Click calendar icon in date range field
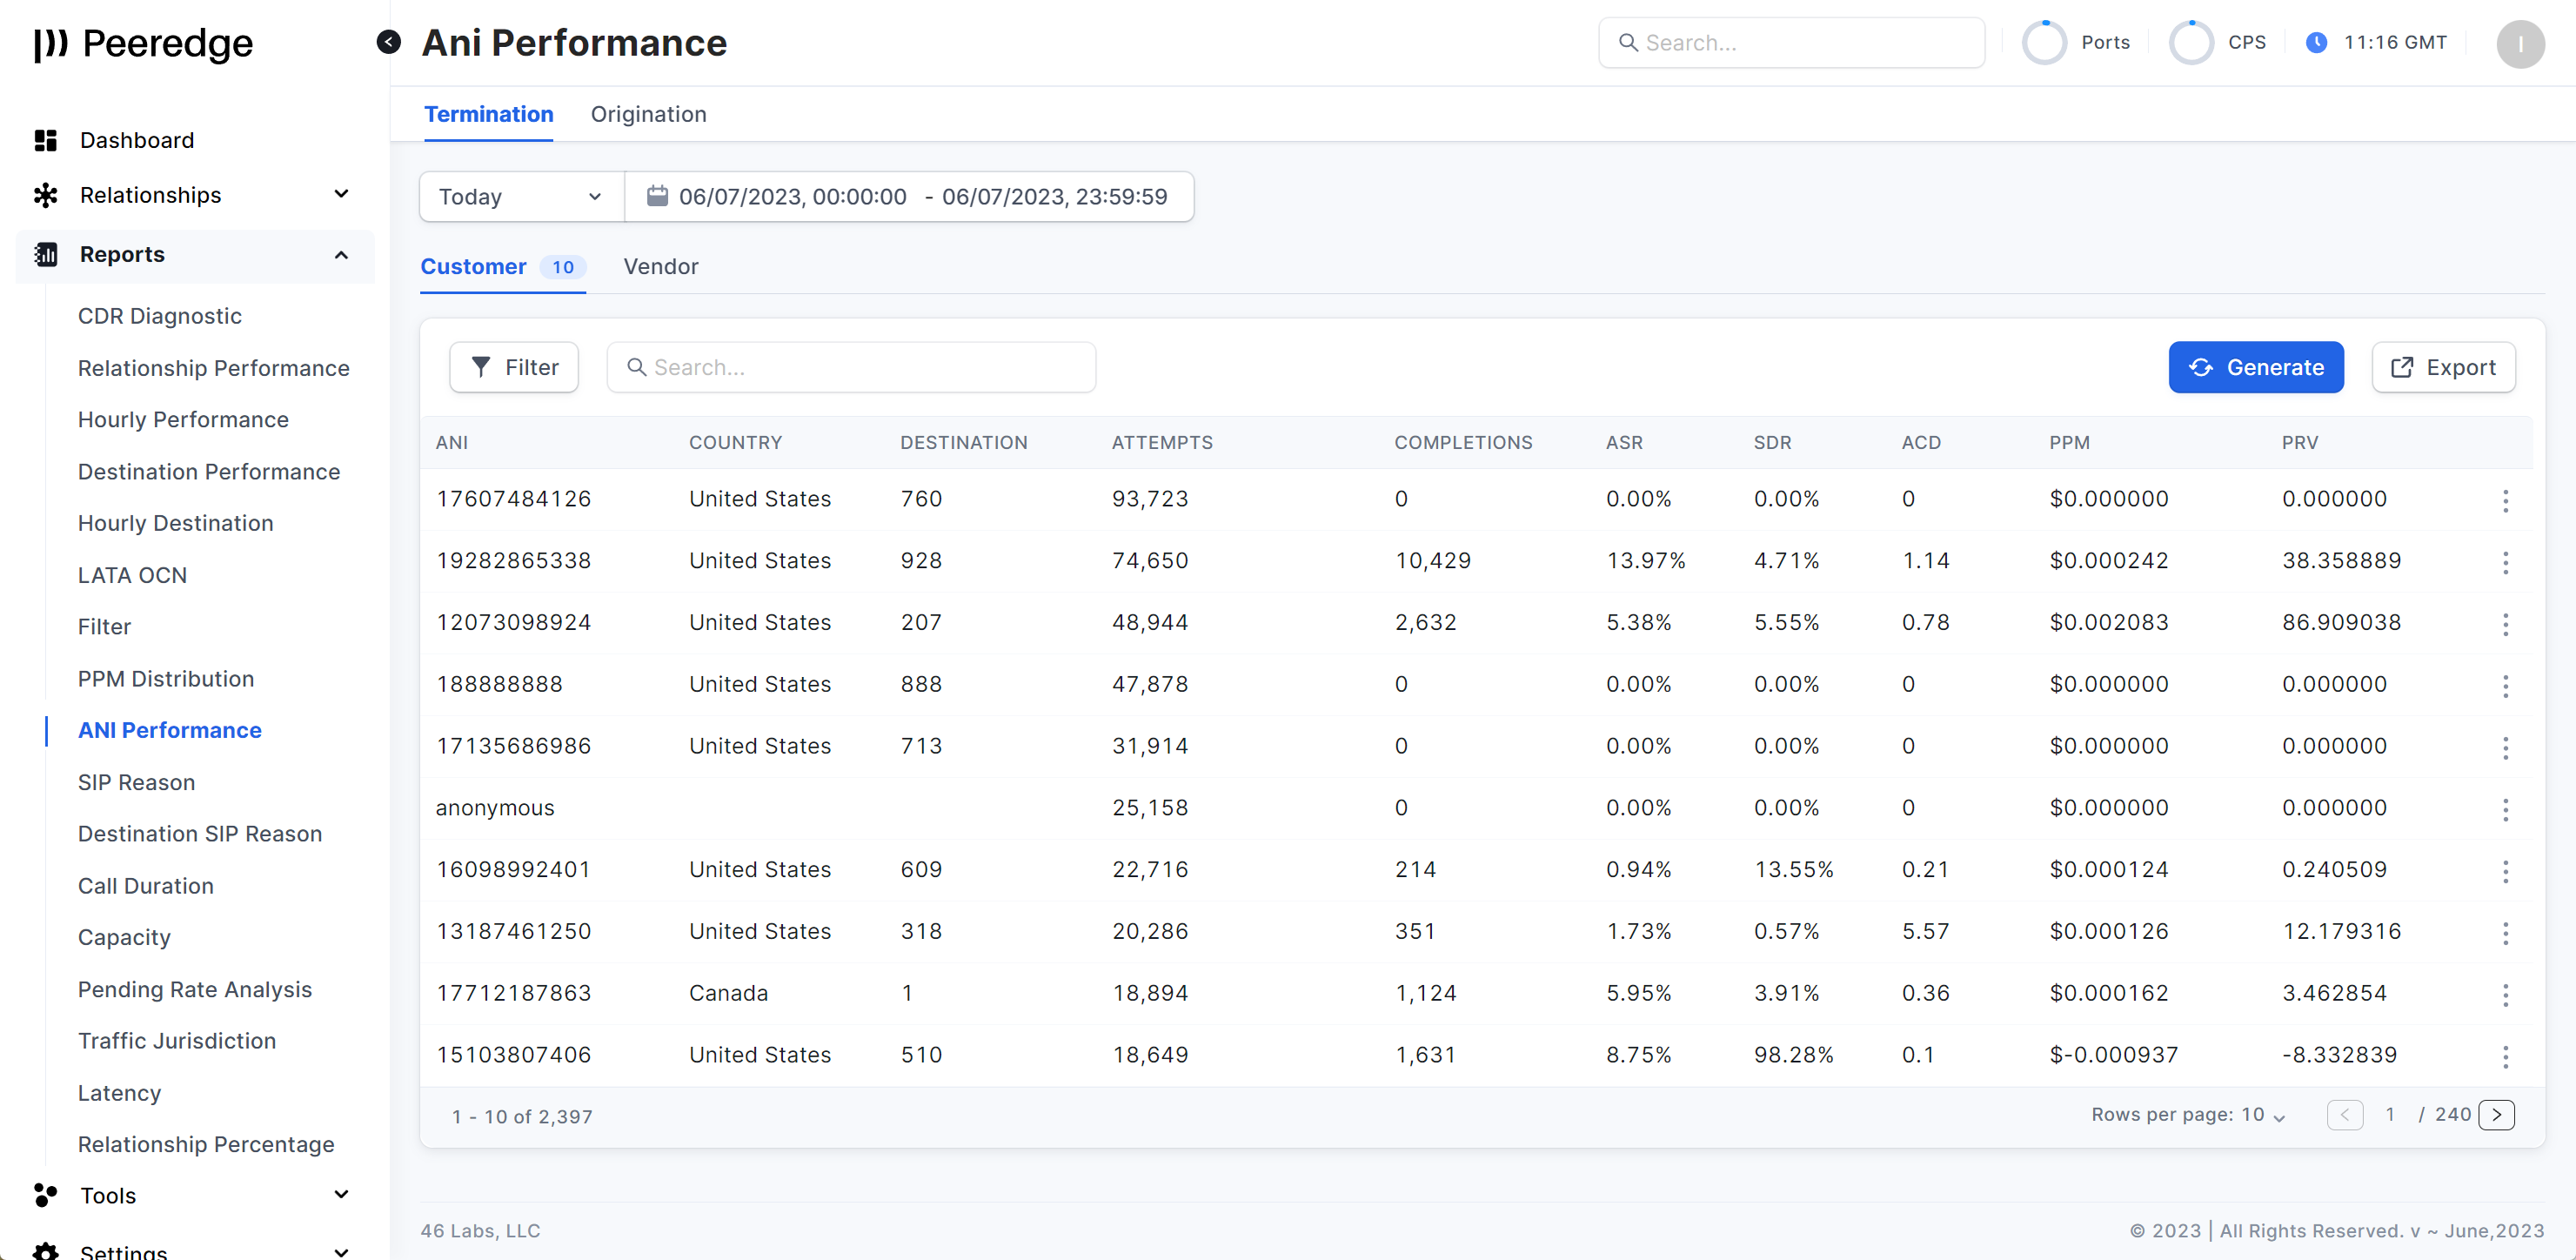The width and height of the screenshot is (2576, 1260). pos(657,196)
